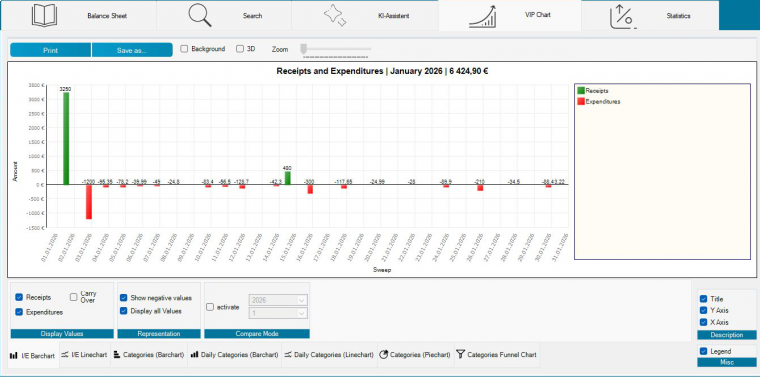This screenshot has width=760, height=377.
Task: Click the Sweep x-axis label
Action: pyautogui.click(x=382, y=270)
